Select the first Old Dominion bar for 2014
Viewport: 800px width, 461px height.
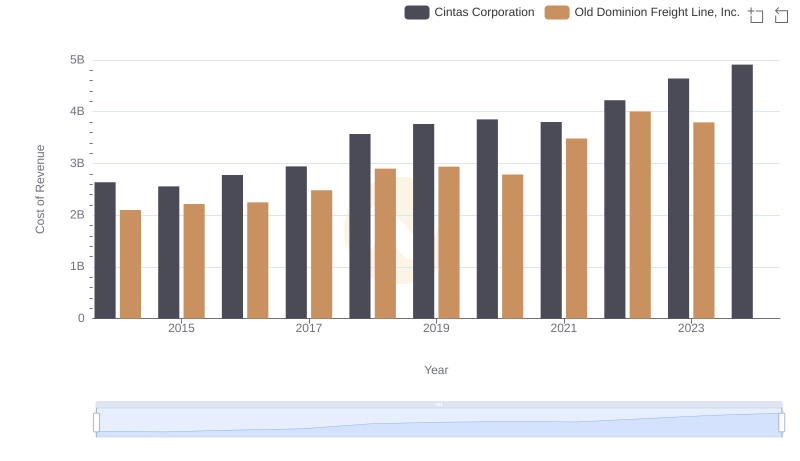click(x=130, y=264)
